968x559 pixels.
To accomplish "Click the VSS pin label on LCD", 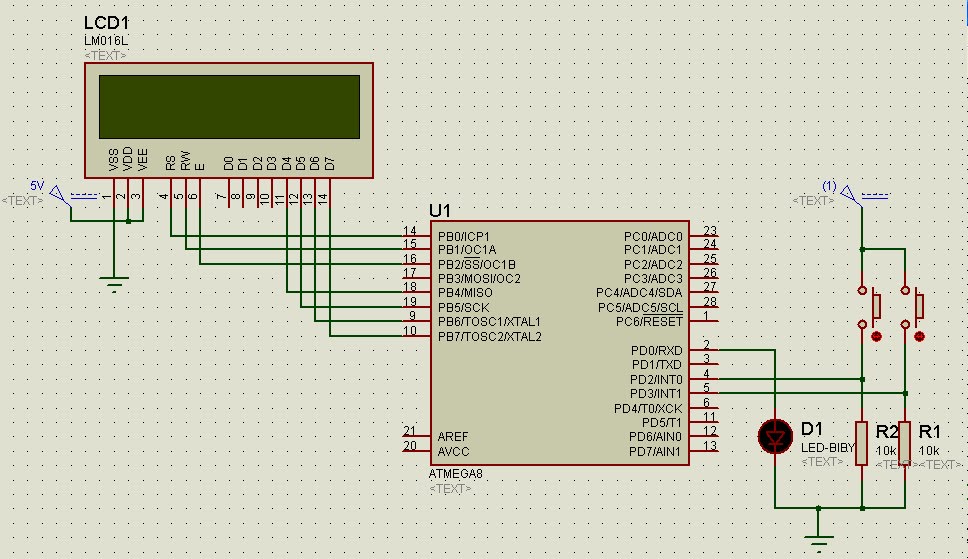I will (x=114, y=160).
